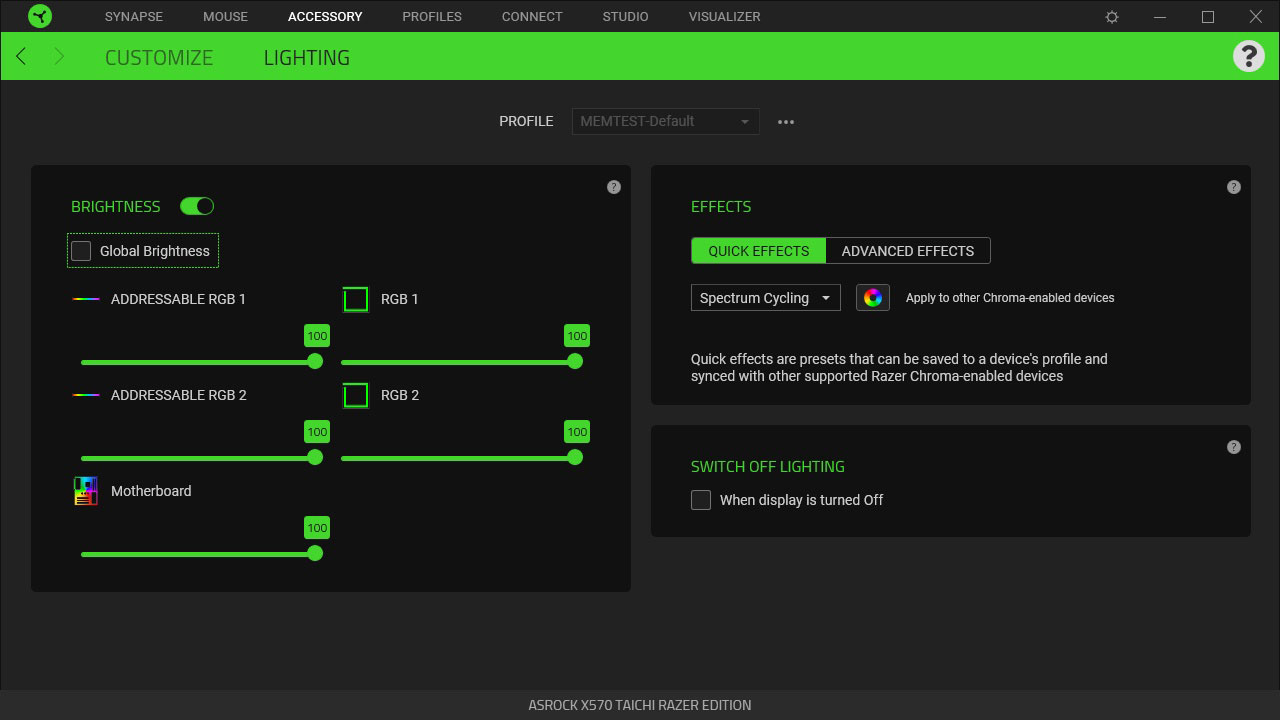Click the Chroma color wheel sync button
This screenshot has height=720, width=1280.
pyautogui.click(x=873, y=298)
